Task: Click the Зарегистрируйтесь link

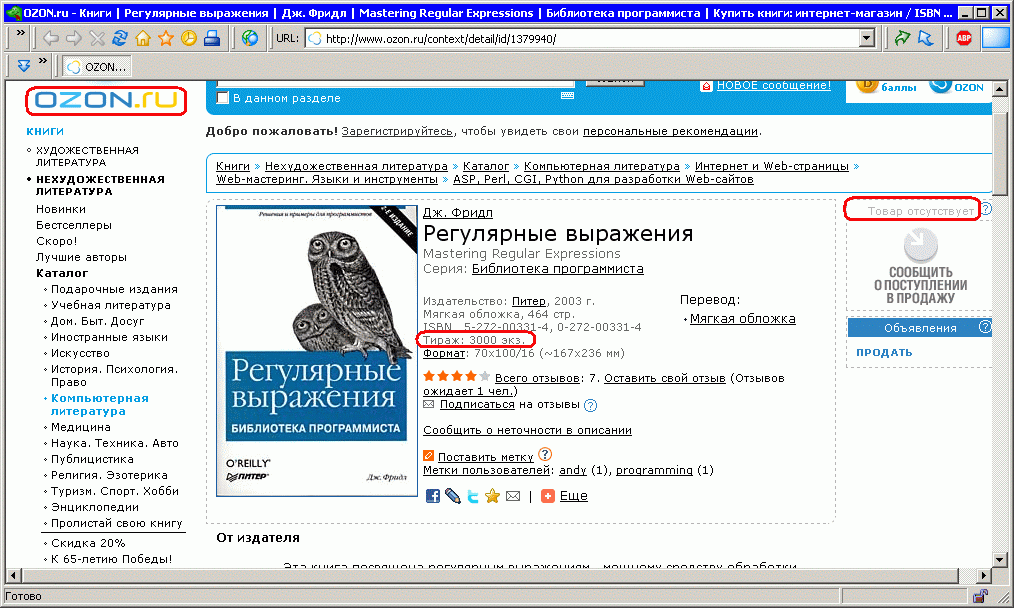Action: coord(397,131)
